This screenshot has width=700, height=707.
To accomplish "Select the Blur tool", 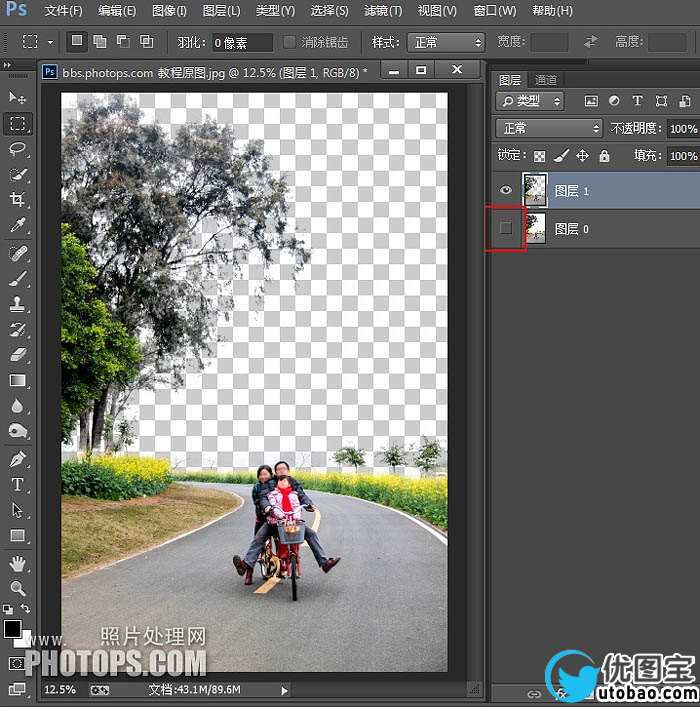I will pyautogui.click(x=17, y=406).
